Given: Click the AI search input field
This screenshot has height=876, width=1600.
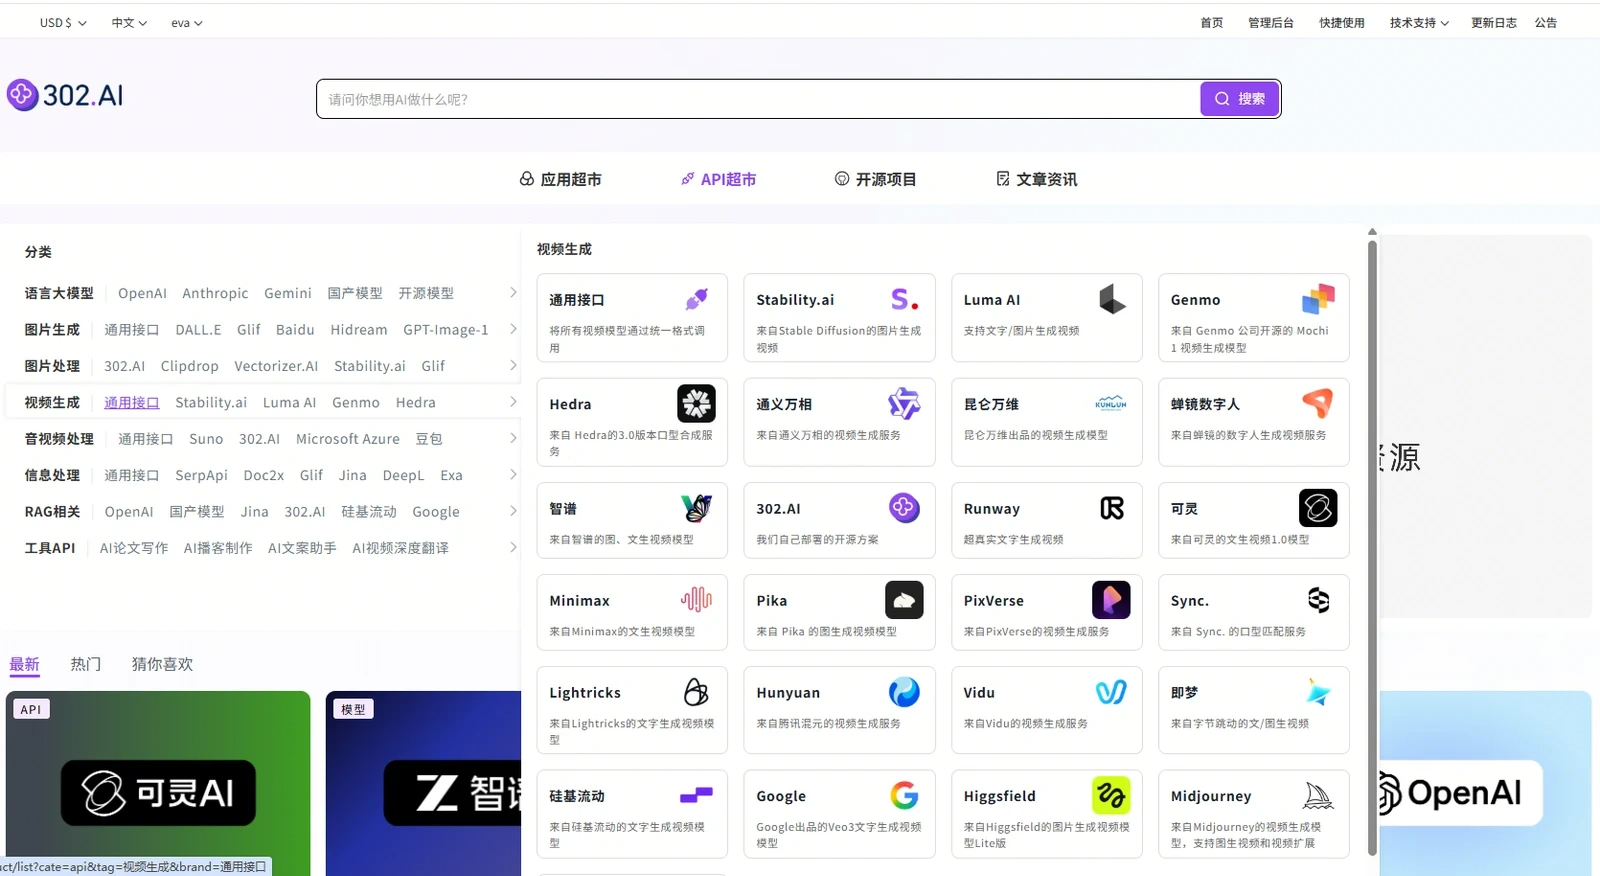Looking at the screenshot, I should click(x=758, y=99).
